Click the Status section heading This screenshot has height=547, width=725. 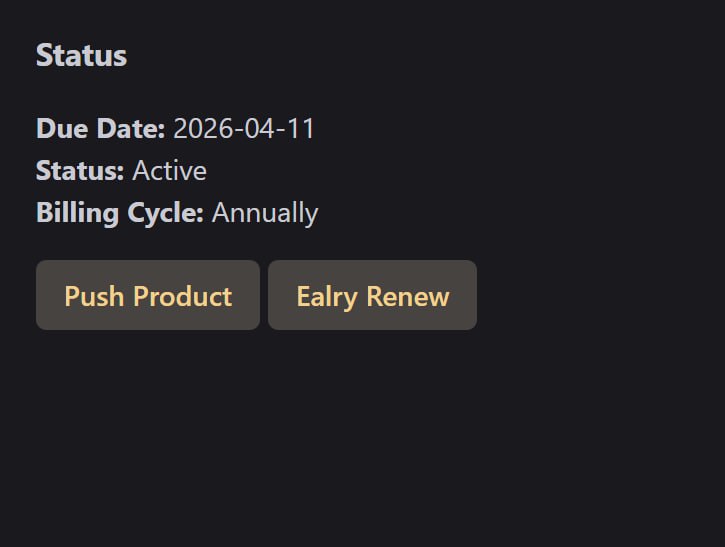tap(81, 55)
